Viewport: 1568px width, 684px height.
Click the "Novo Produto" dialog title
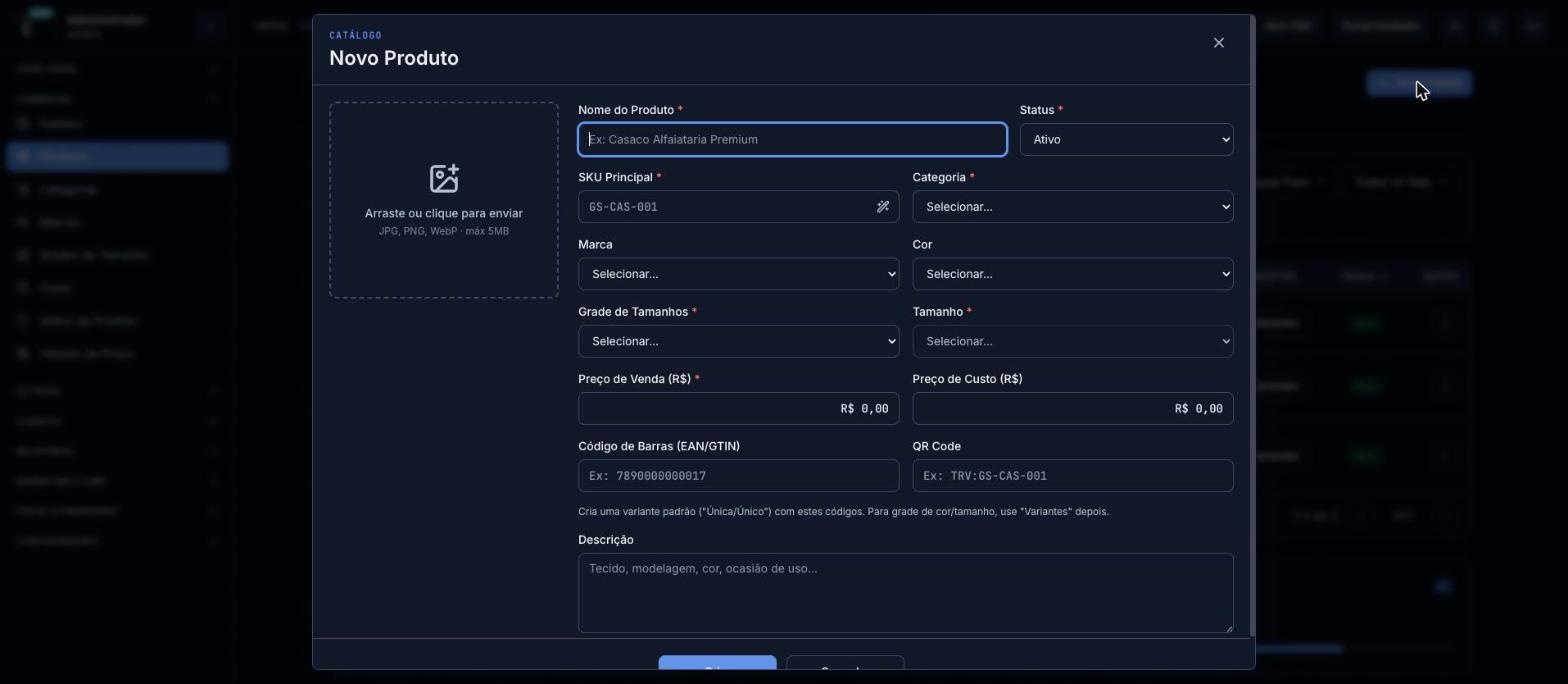pyautogui.click(x=394, y=58)
